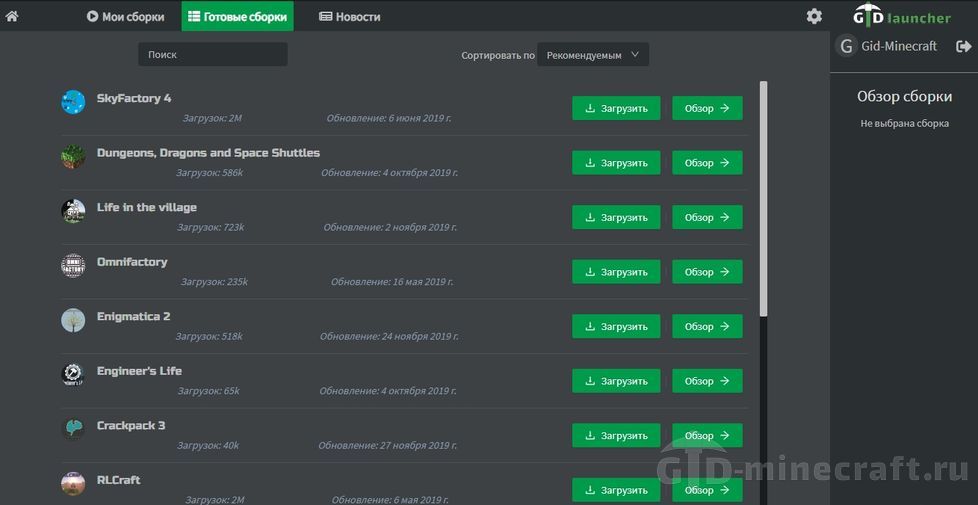
Task: Click the RLCraft pack icon
Action: coord(73,484)
